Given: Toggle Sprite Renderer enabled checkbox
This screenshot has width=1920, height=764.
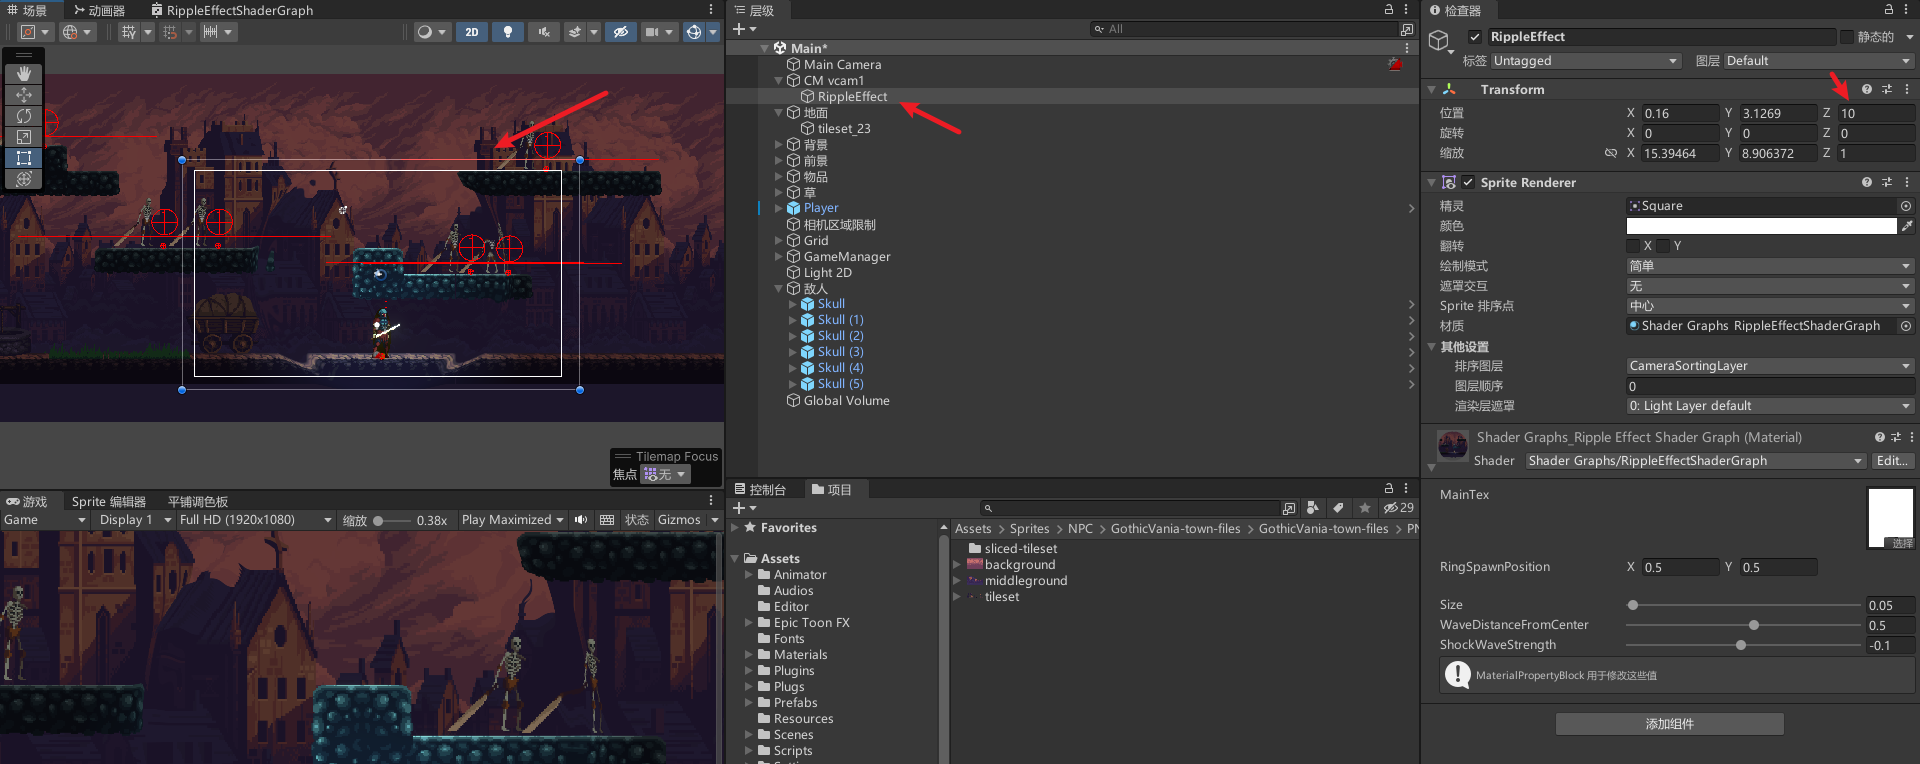Looking at the screenshot, I should click(x=1468, y=183).
